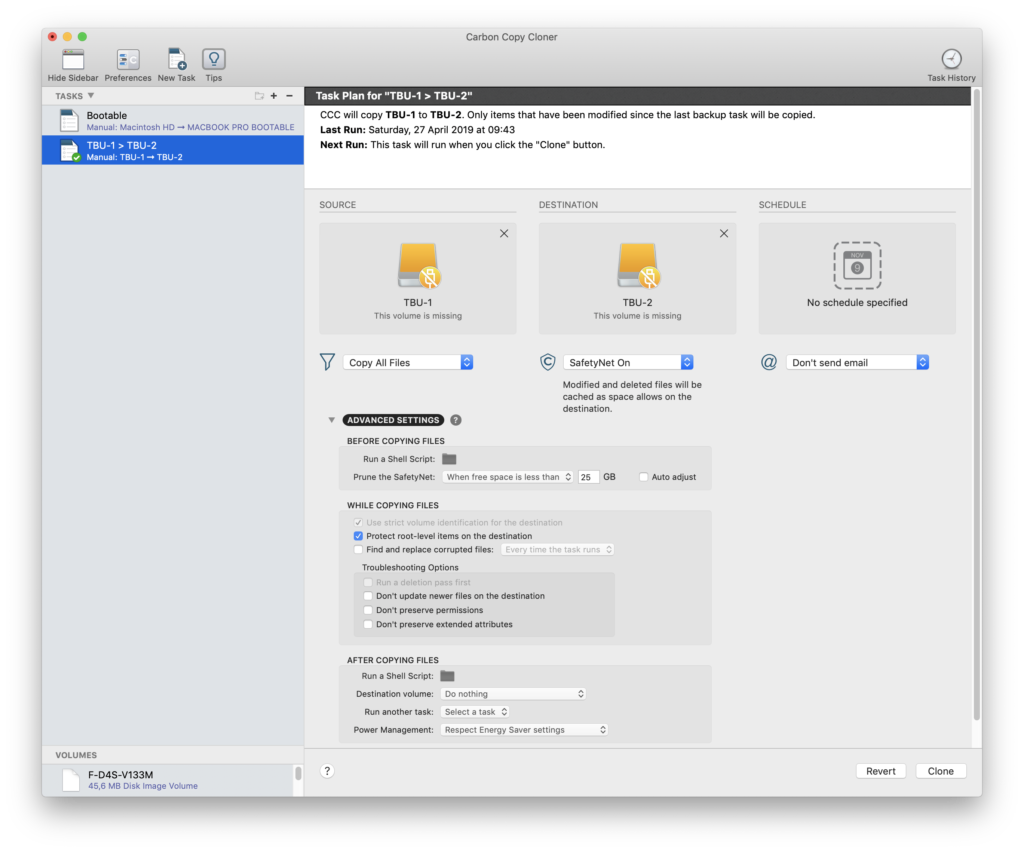1024x852 pixels.
Task: Open Task History clock icon
Action: (951, 59)
